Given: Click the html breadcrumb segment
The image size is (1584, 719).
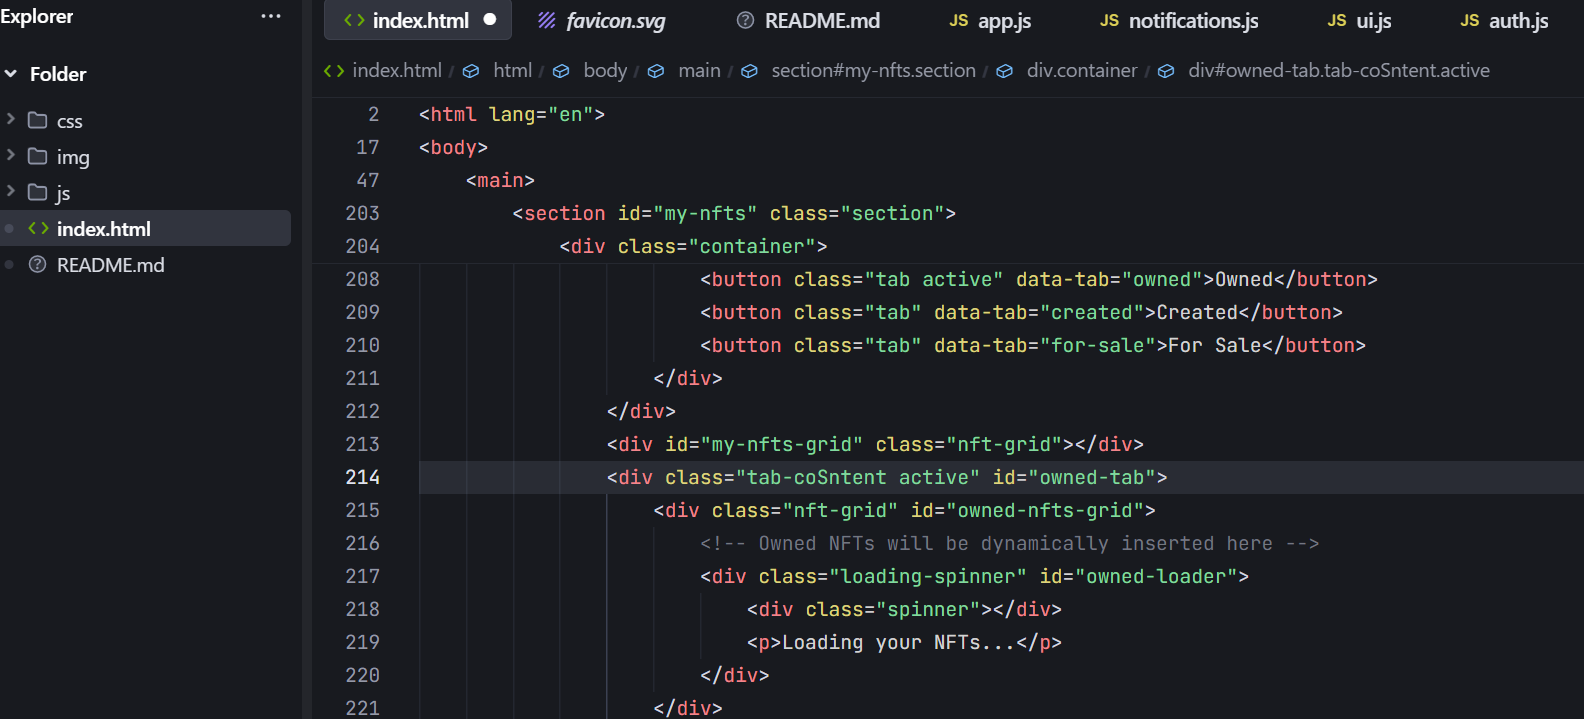Looking at the screenshot, I should [512, 70].
